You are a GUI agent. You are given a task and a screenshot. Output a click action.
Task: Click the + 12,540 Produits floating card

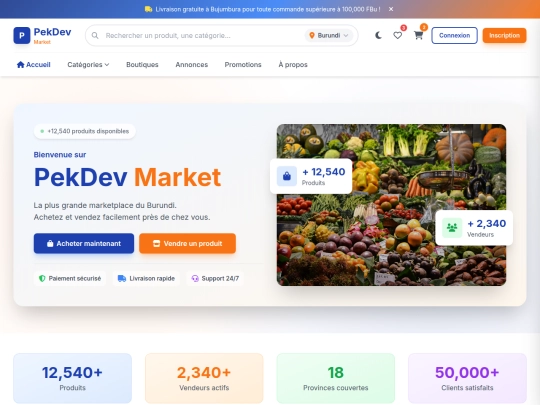pyautogui.click(x=311, y=176)
